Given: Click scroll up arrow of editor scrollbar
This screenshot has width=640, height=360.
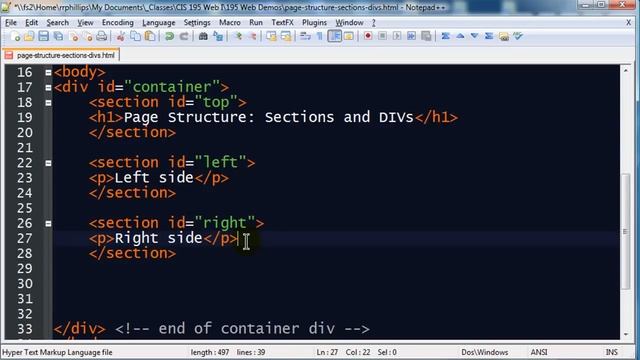Looking at the screenshot, I should click(626, 71).
